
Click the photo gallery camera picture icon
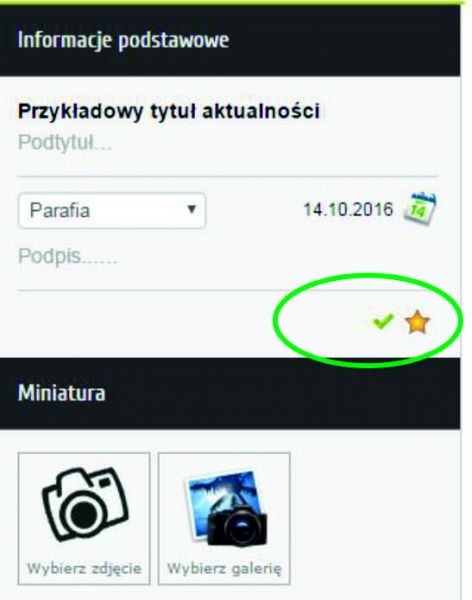(226, 508)
